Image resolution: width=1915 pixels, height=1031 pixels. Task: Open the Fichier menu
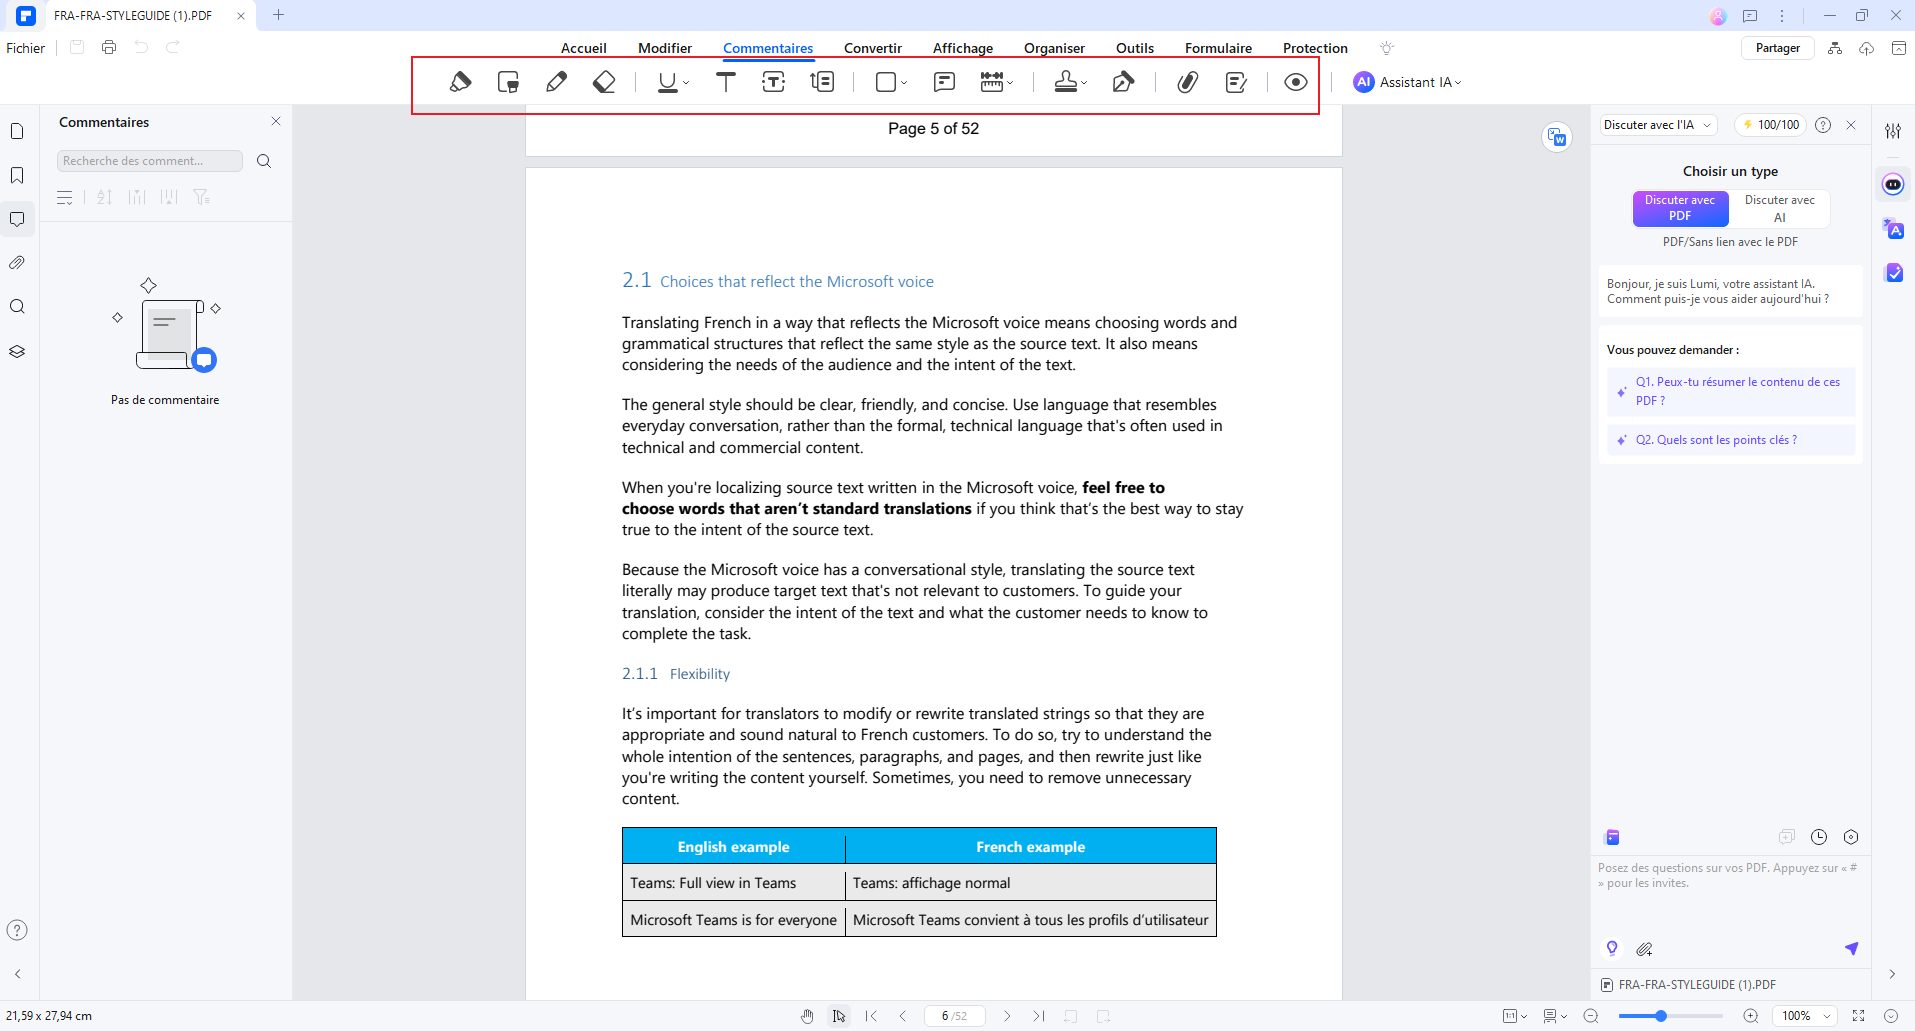(x=26, y=48)
